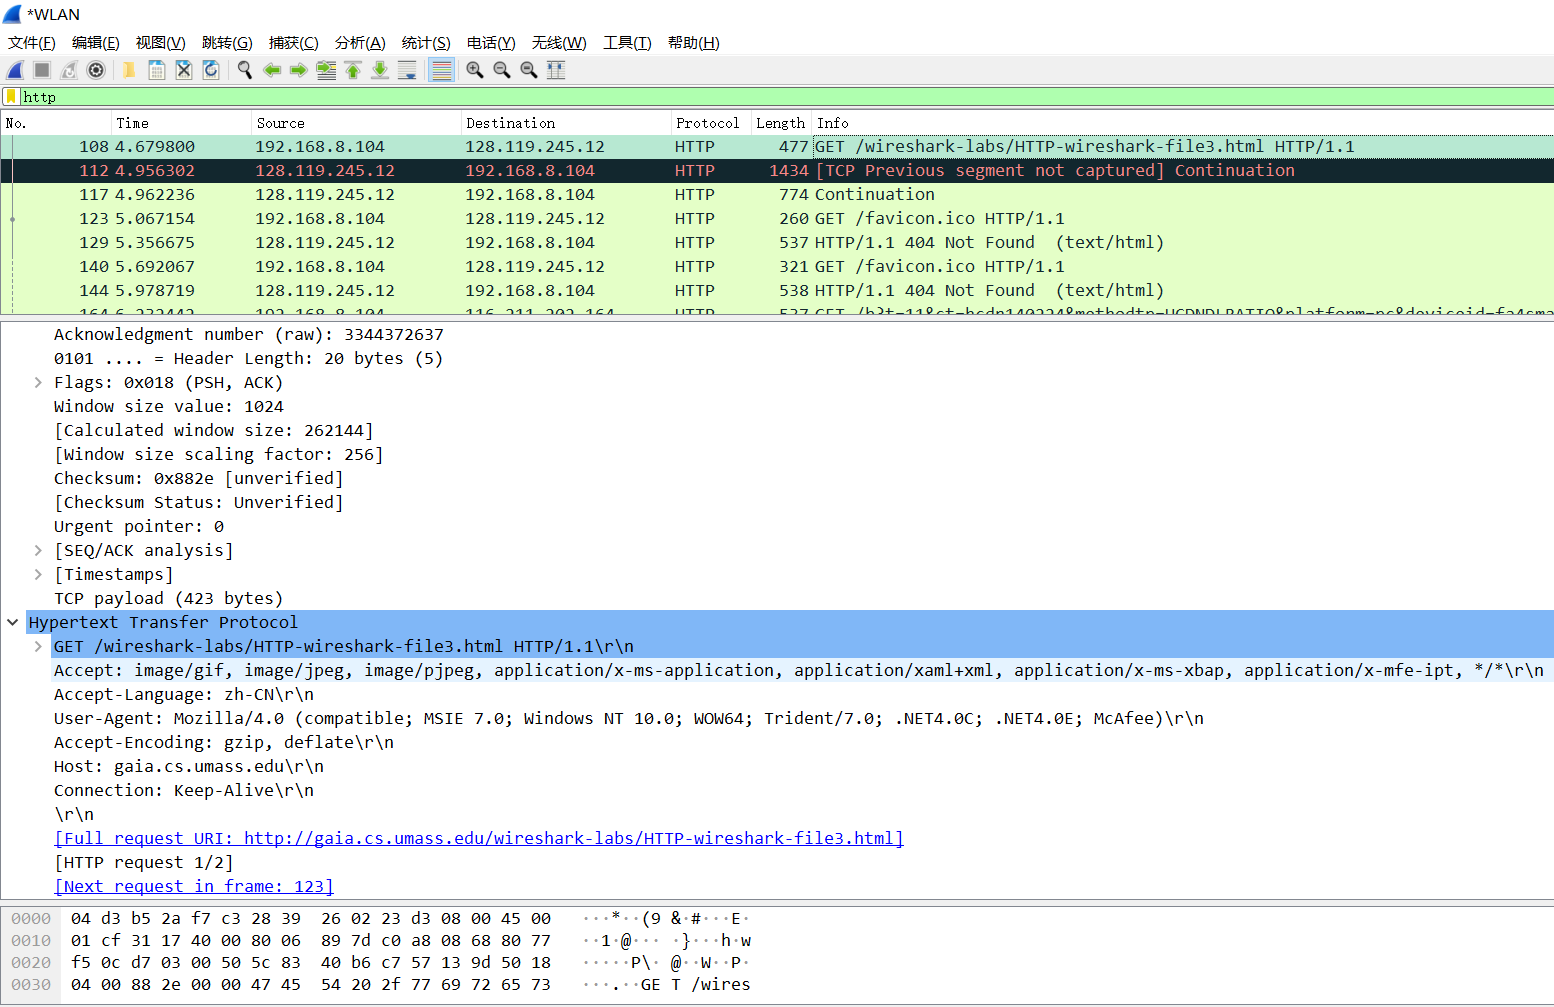
Task: Select the Accept-Language: zh-CN line
Action: click(184, 695)
